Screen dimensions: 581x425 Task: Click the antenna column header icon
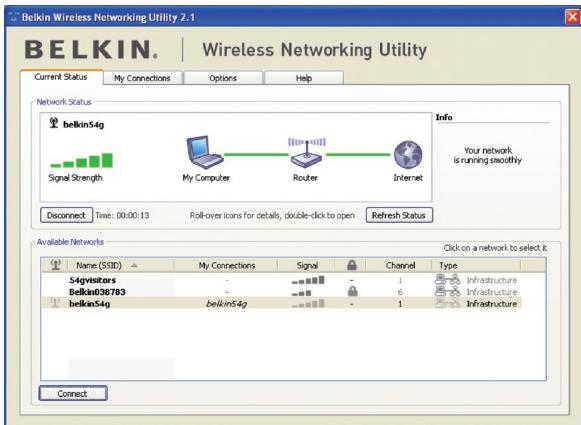(56, 265)
